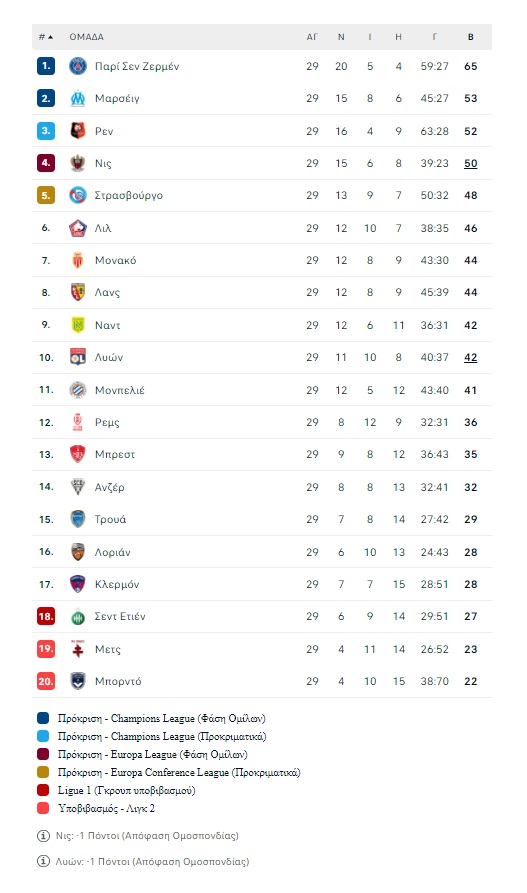Open the Μονακό team link
Image resolution: width=527 pixels, height=893 pixels.
tap(116, 260)
